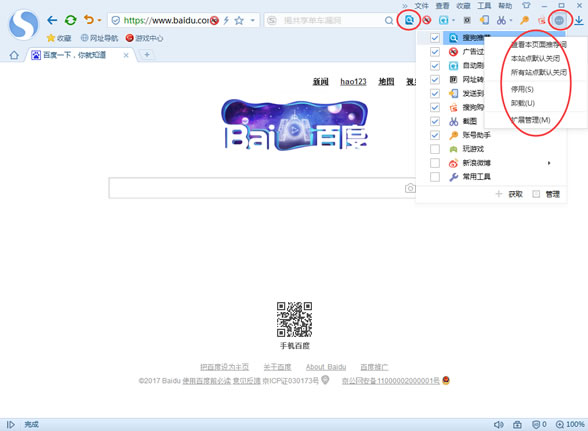The height and width of the screenshot is (431, 588).
Task: Open the 游戏中心 bookmark
Action: [x=144, y=38]
